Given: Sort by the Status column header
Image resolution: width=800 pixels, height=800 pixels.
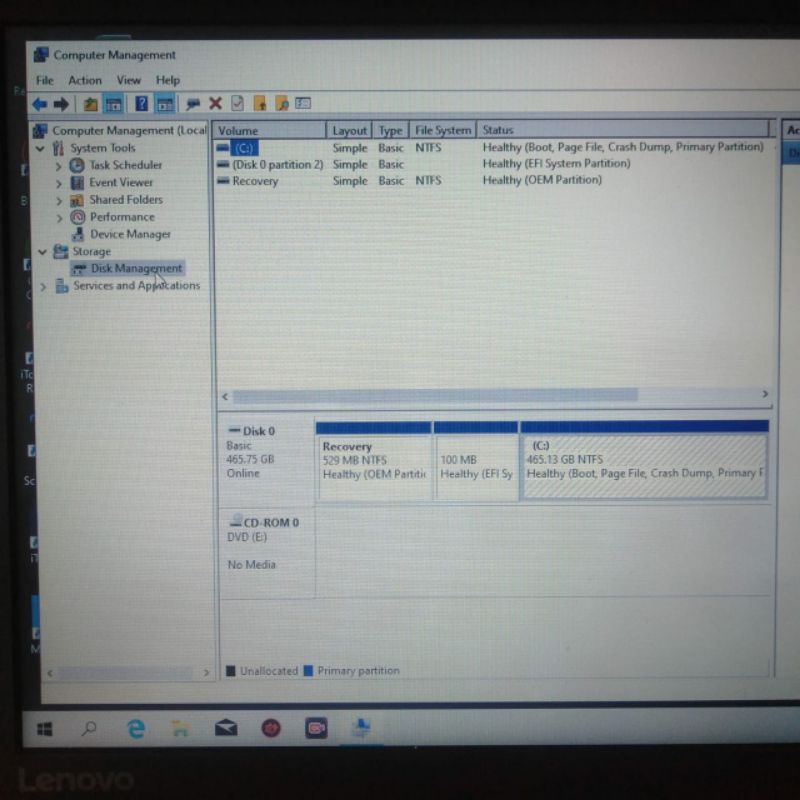Looking at the screenshot, I should [622, 130].
